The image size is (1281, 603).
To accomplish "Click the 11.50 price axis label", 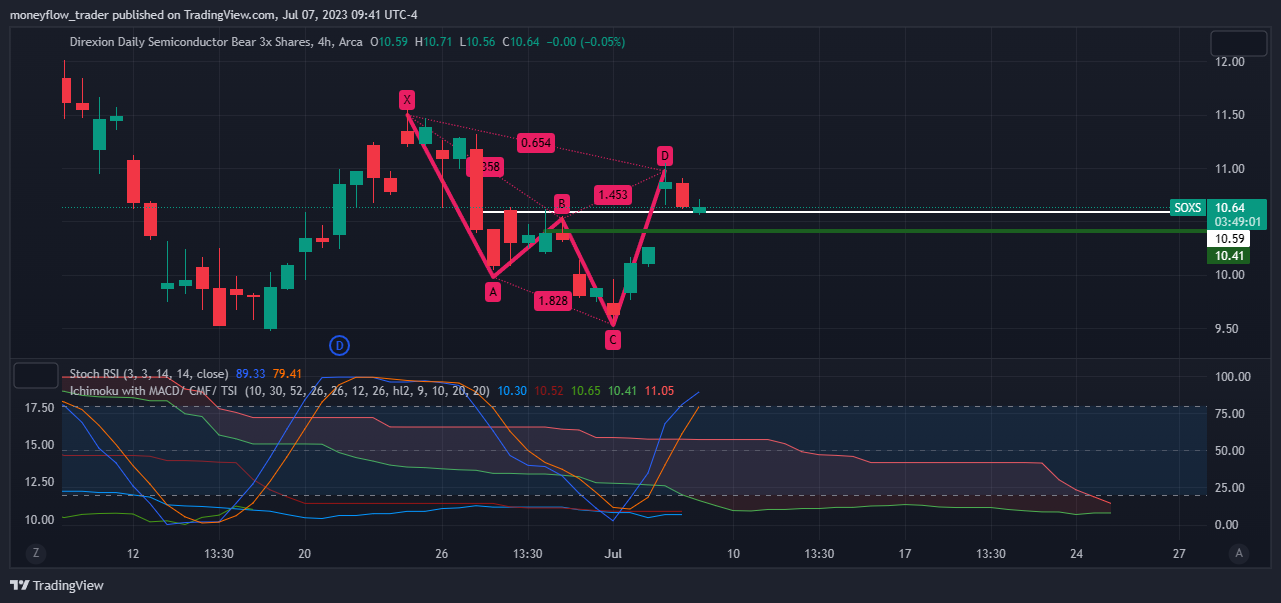I will pyautogui.click(x=1231, y=116).
